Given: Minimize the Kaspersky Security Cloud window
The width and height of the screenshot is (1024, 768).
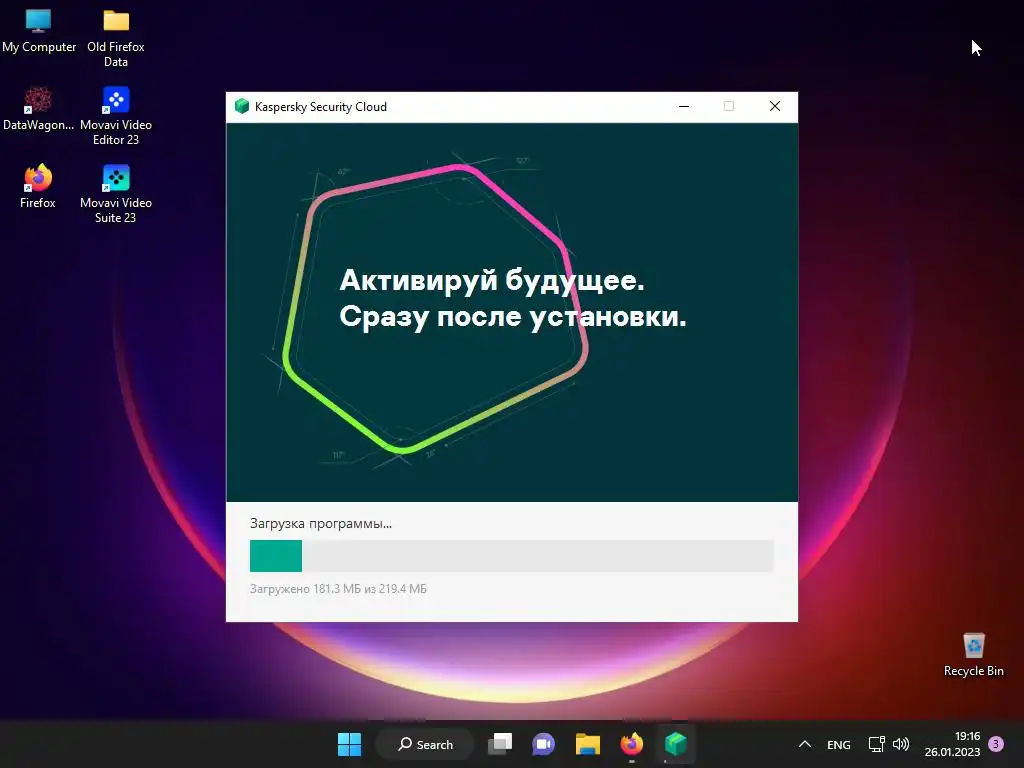Looking at the screenshot, I should tap(684, 106).
